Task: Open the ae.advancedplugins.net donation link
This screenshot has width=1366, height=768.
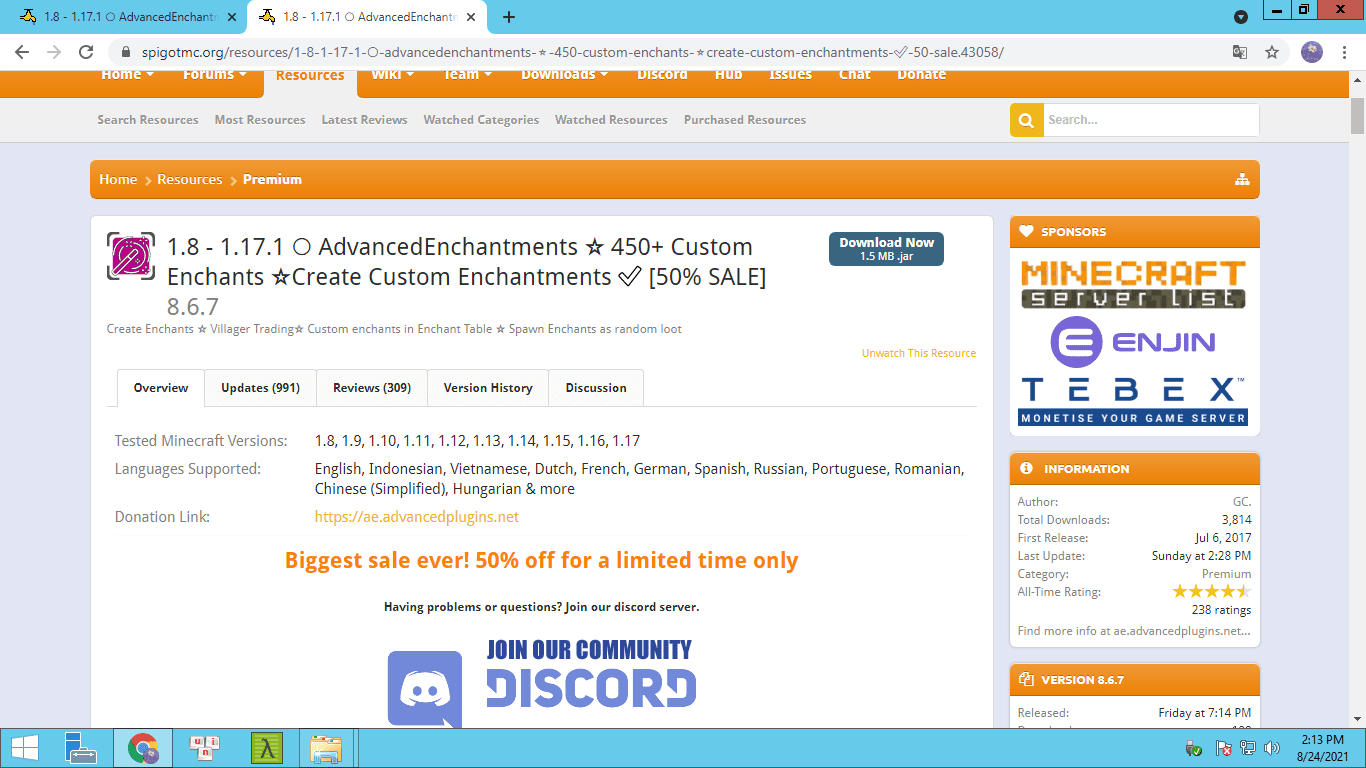Action: click(x=417, y=517)
